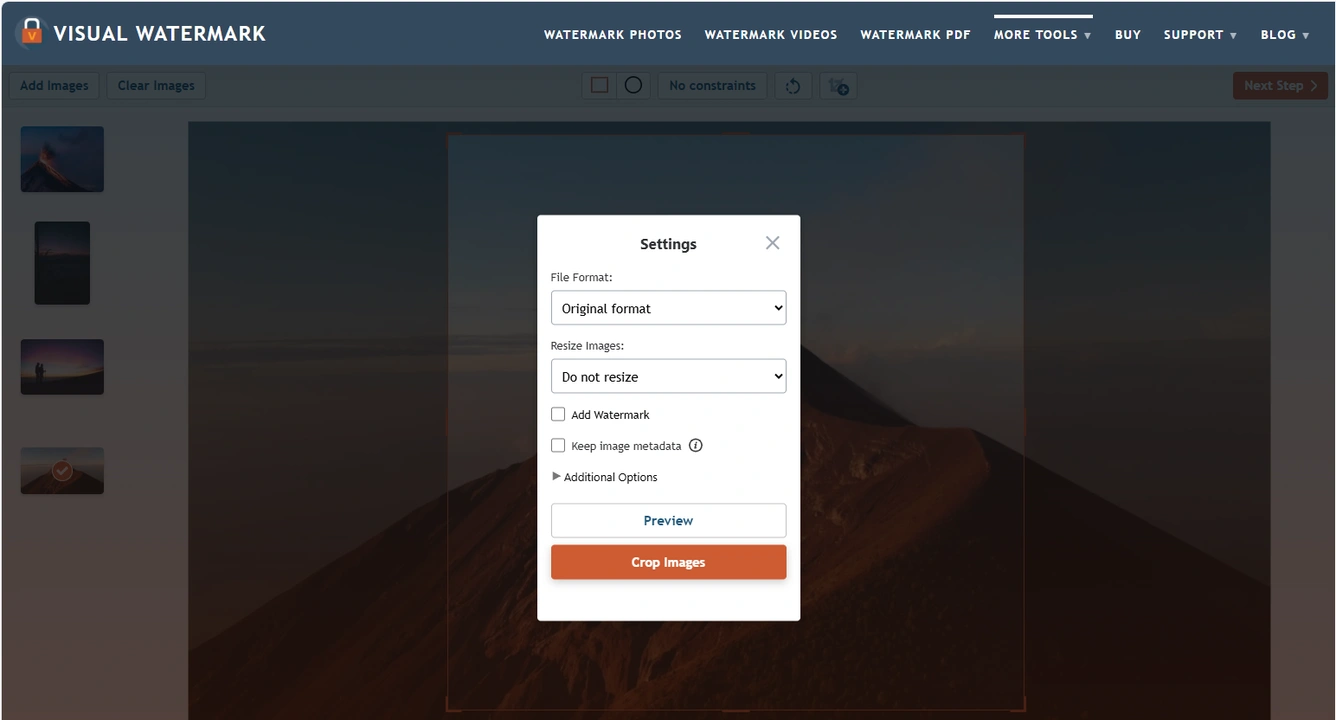1336x720 pixels.
Task: Click the Visual Watermark brand name
Action: [159, 33]
